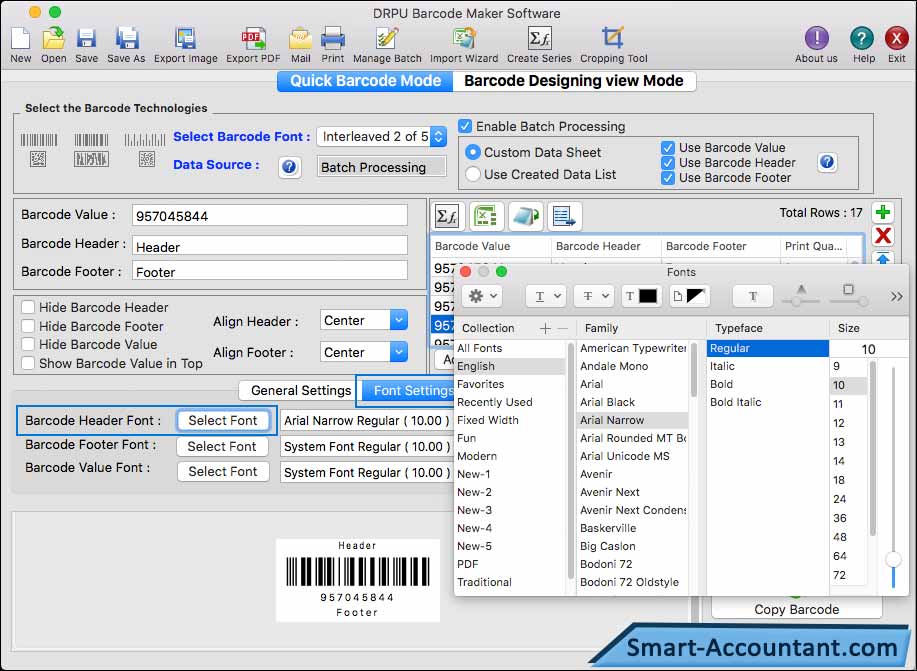
Task: Click Select Font for Barcode Footer
Action: 222,446
